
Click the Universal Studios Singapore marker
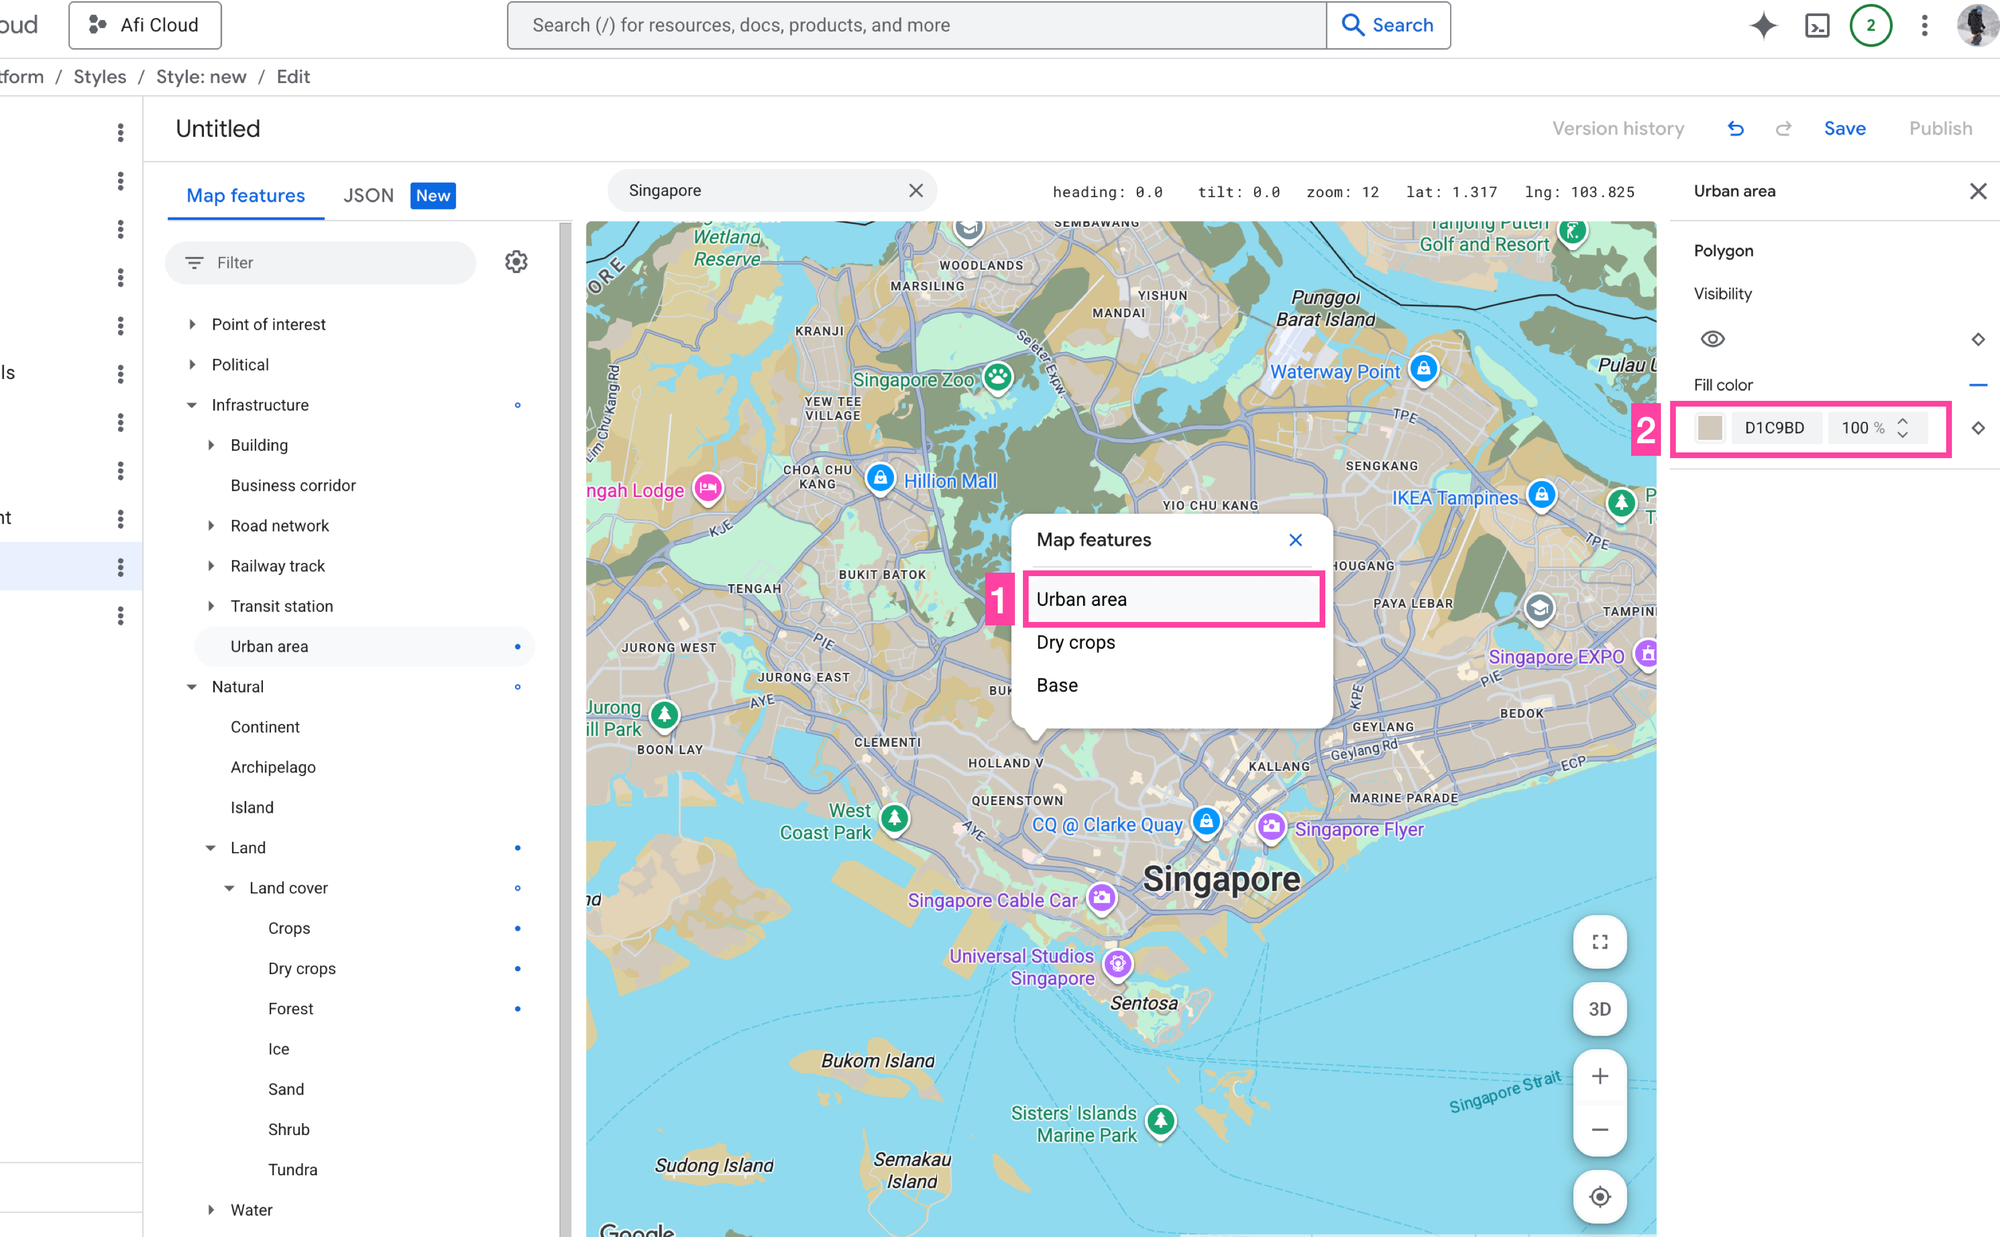[x=1117, y=964]
